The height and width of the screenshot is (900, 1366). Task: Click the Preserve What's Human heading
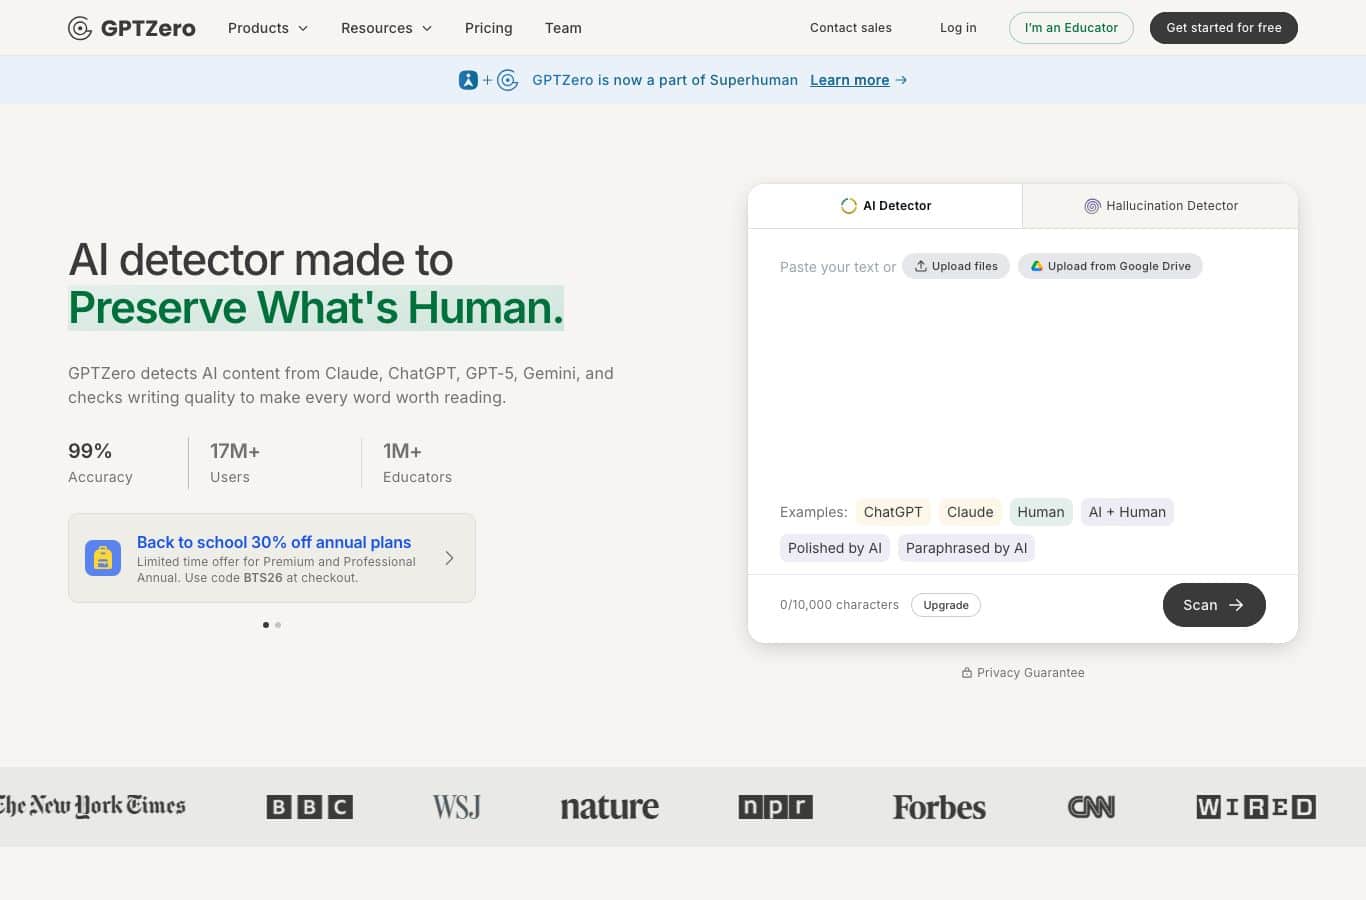tap(316, 307)
